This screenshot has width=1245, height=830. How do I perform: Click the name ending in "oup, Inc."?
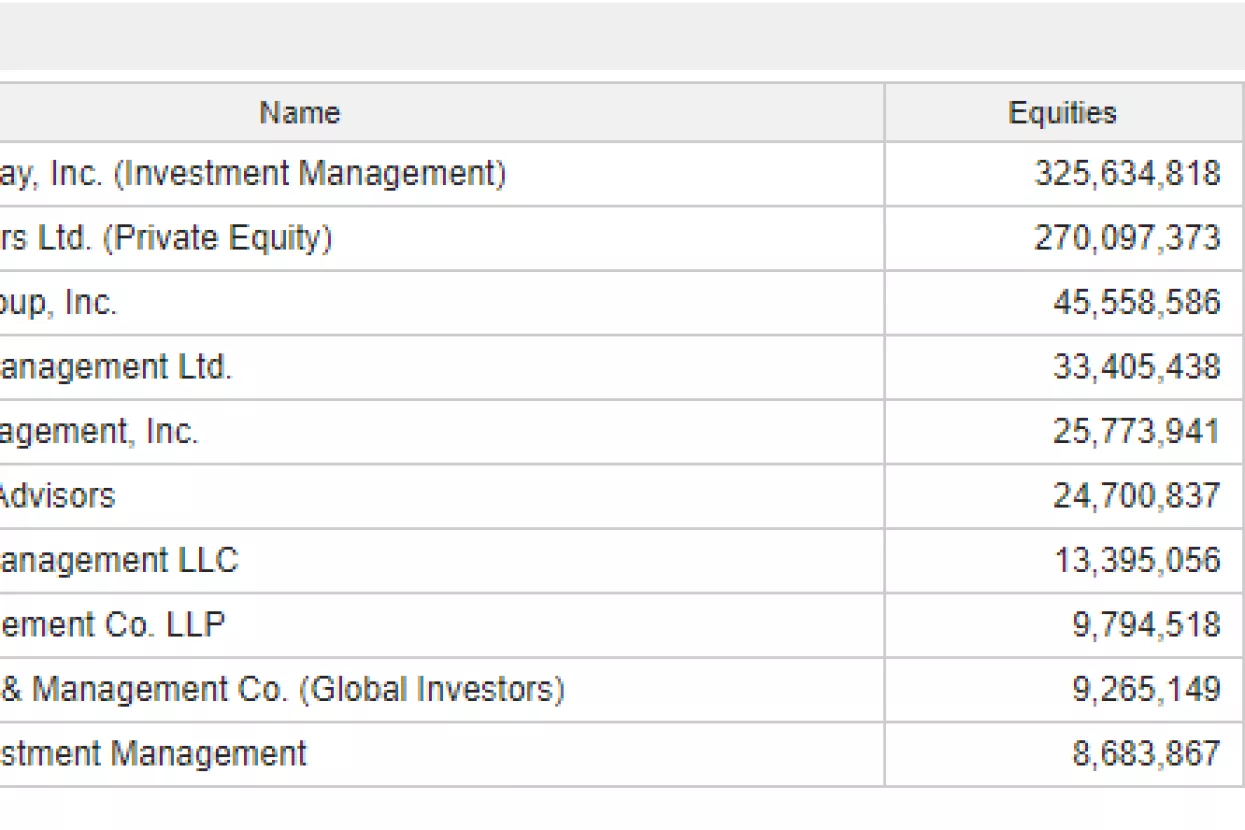click(x=58, y=302)
